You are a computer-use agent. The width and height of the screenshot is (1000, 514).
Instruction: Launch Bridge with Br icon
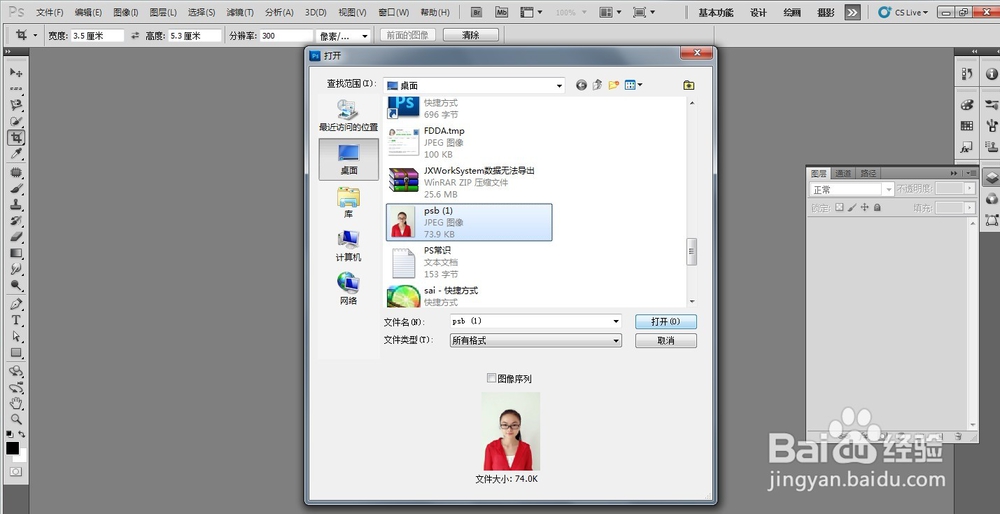(x=476, y=12)
